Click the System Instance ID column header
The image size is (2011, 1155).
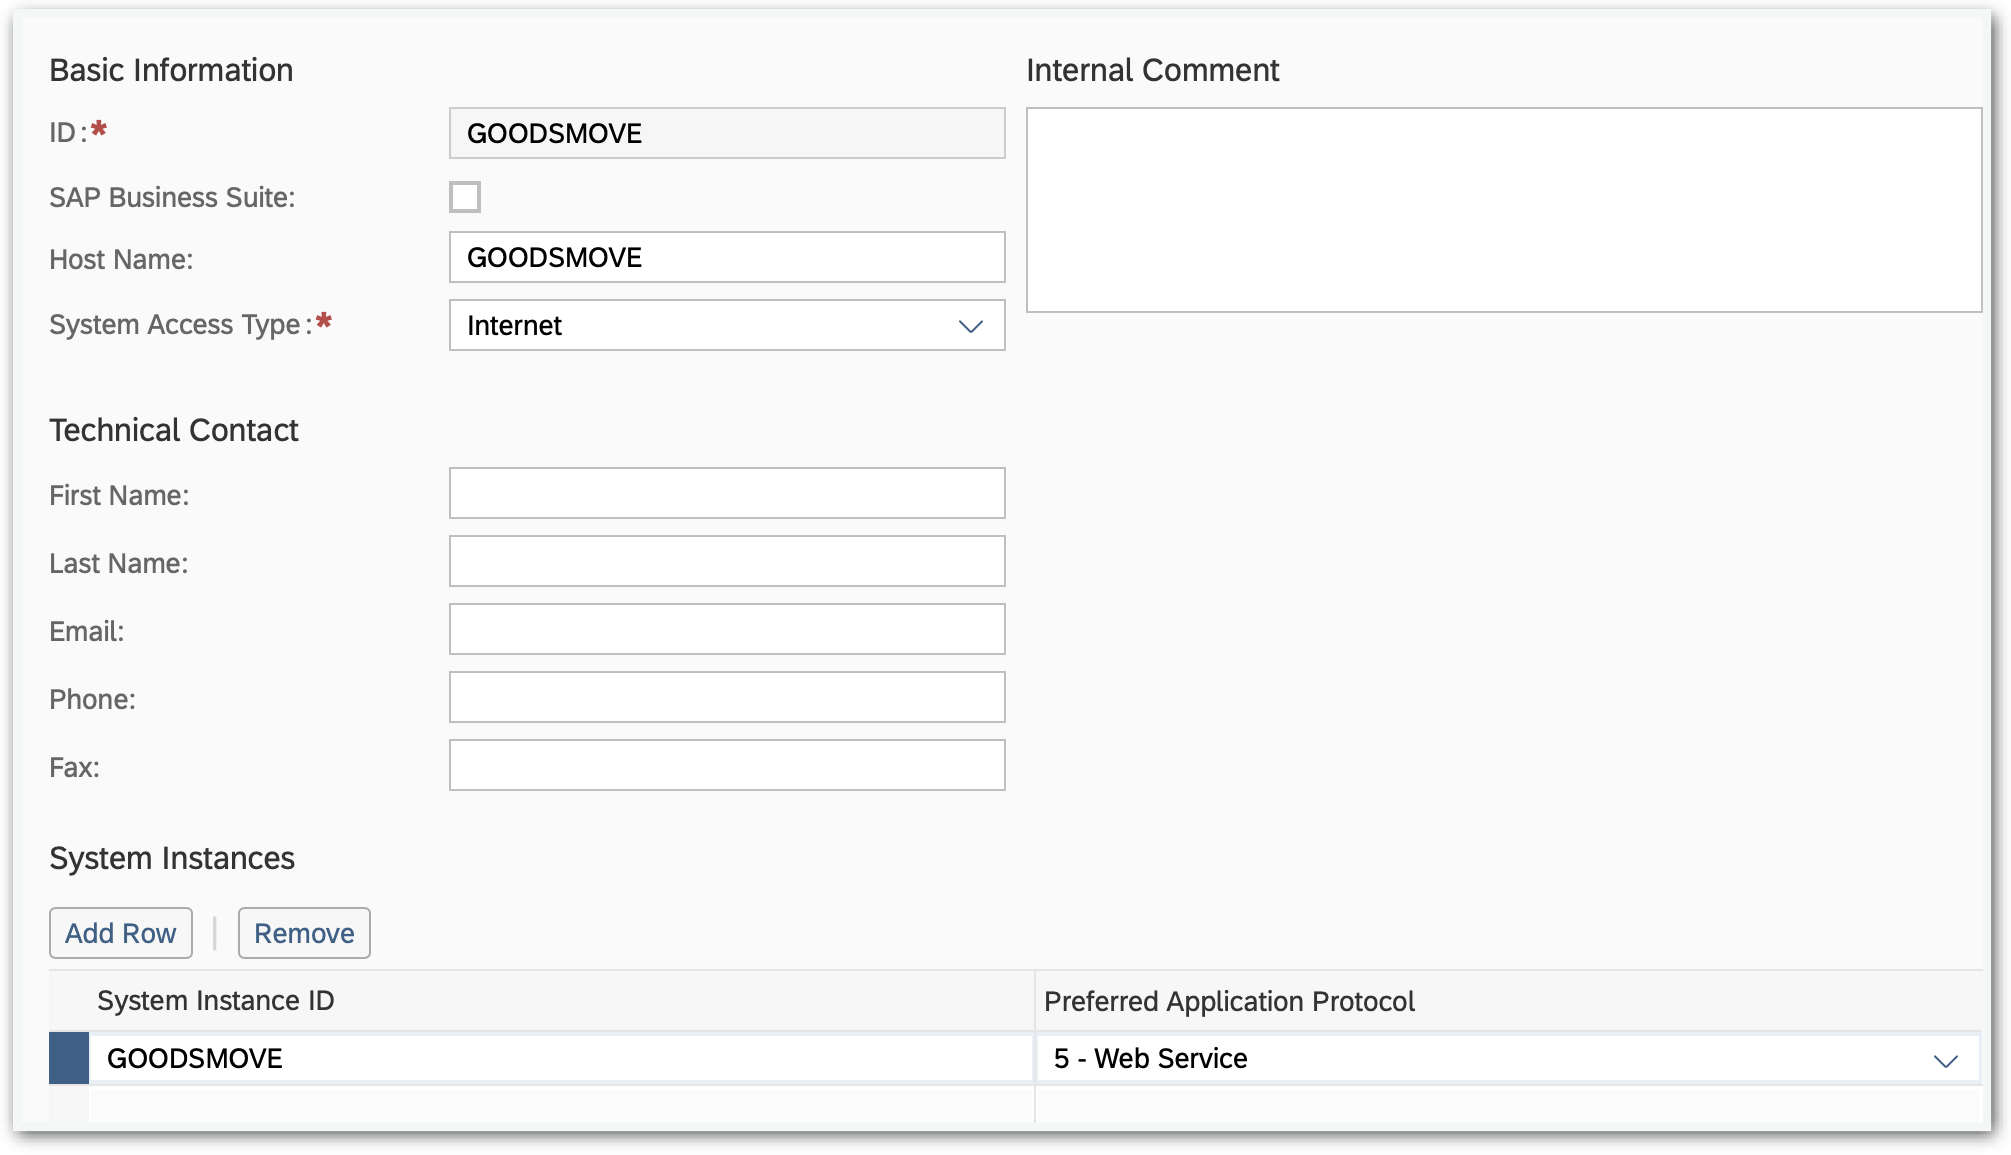(215, 1001)
